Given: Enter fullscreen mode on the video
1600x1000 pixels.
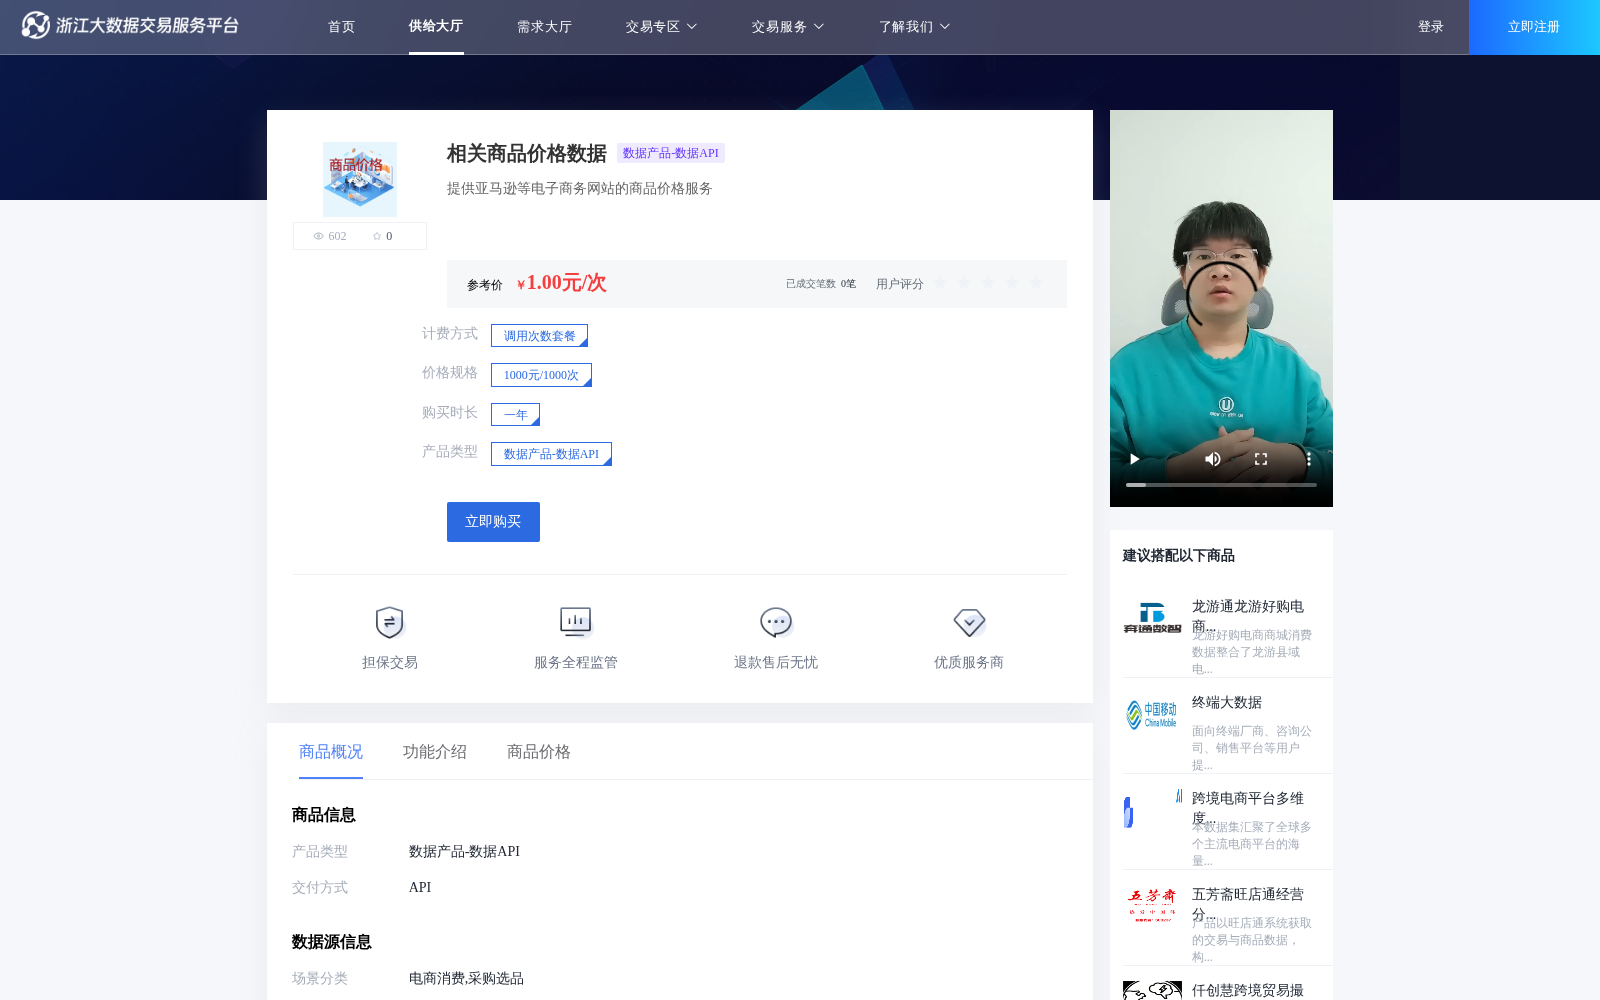Looking at the screenshot, I should tap(1261, 459).
